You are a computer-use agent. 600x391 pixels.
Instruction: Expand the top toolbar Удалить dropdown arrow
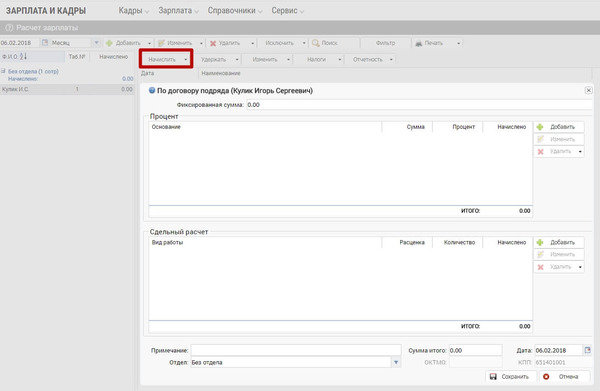point(252,43)
